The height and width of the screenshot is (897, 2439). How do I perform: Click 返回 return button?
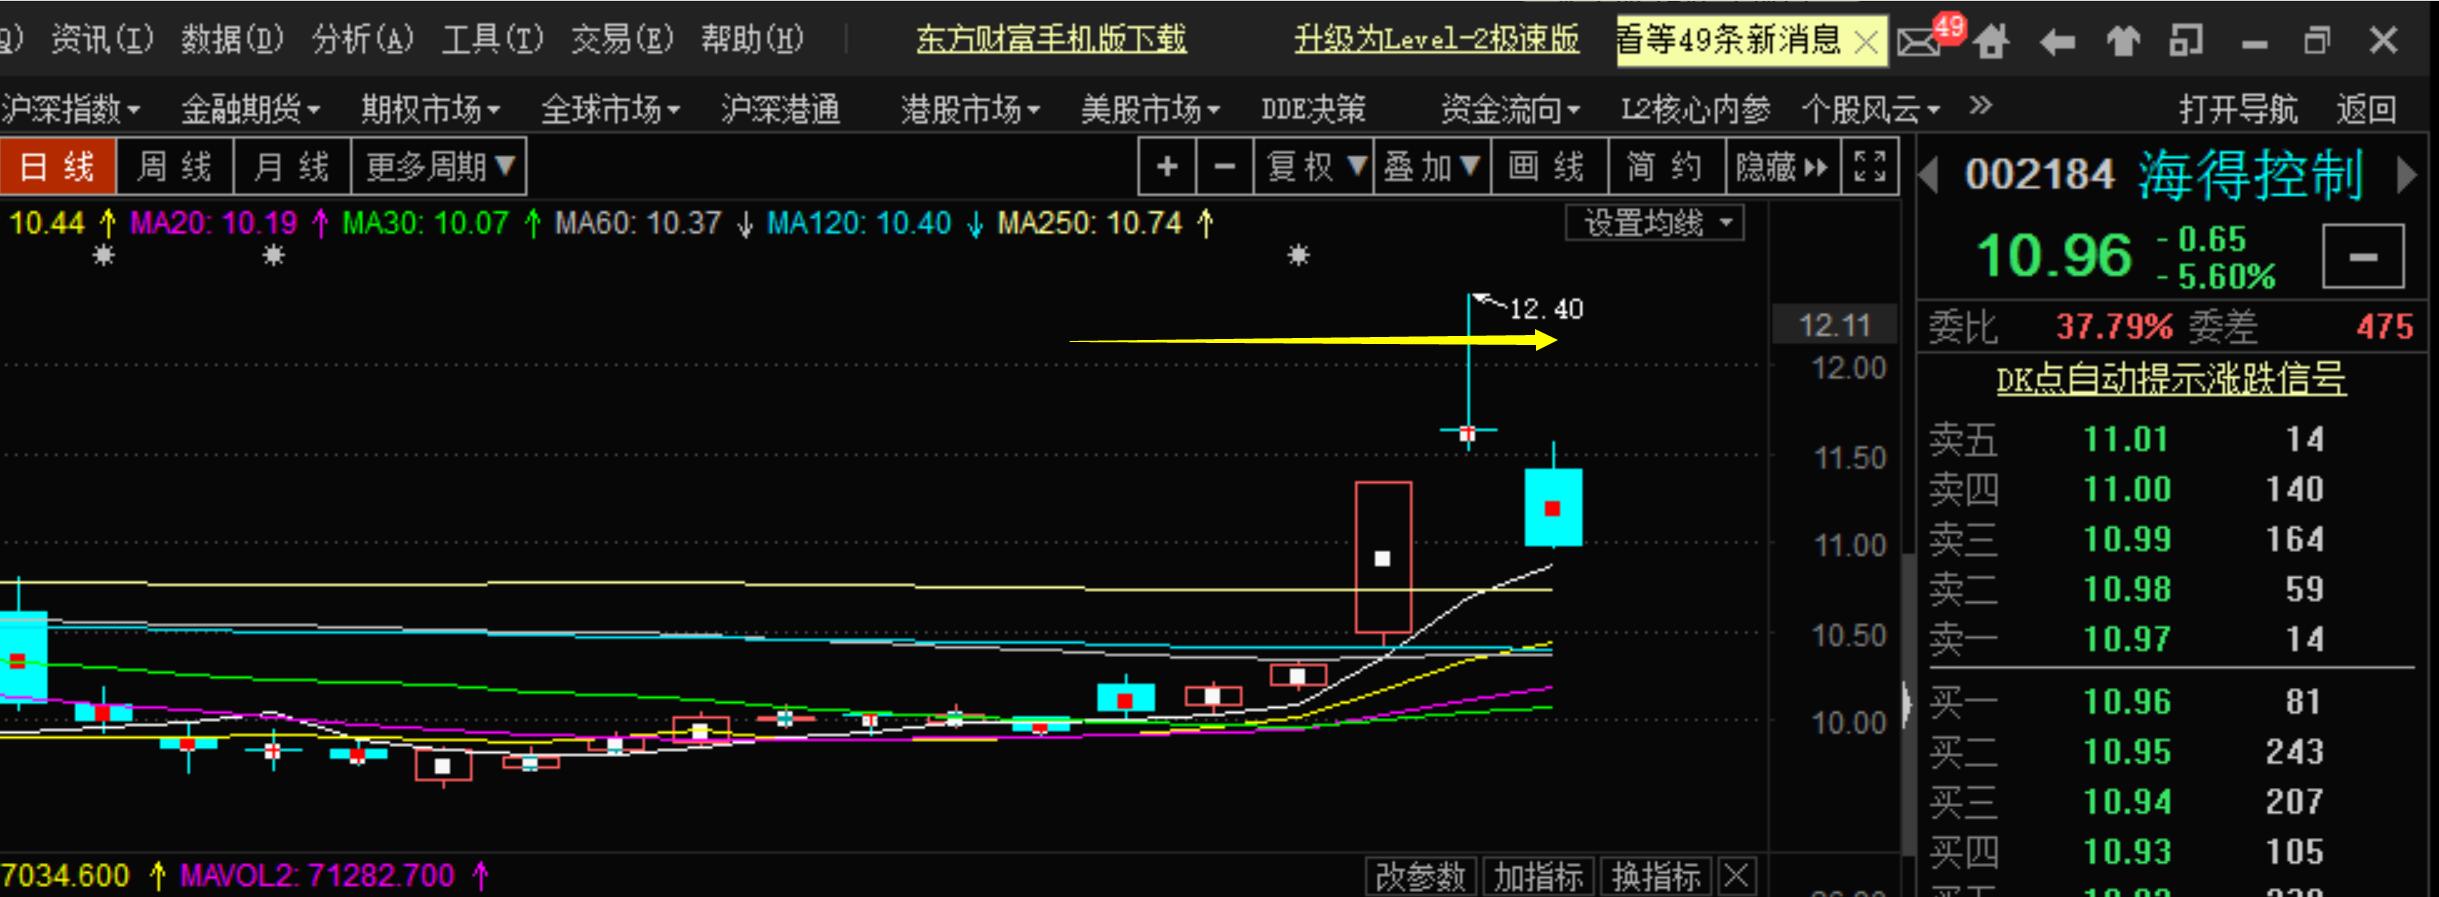coord(2366,108)
